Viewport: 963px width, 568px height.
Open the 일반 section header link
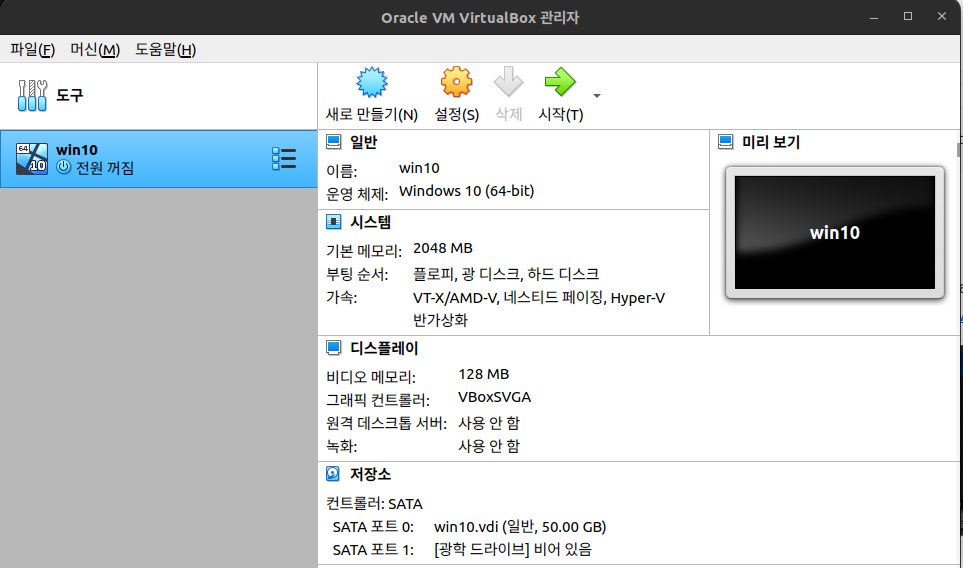pyautogui.click(x=364, y=142)
